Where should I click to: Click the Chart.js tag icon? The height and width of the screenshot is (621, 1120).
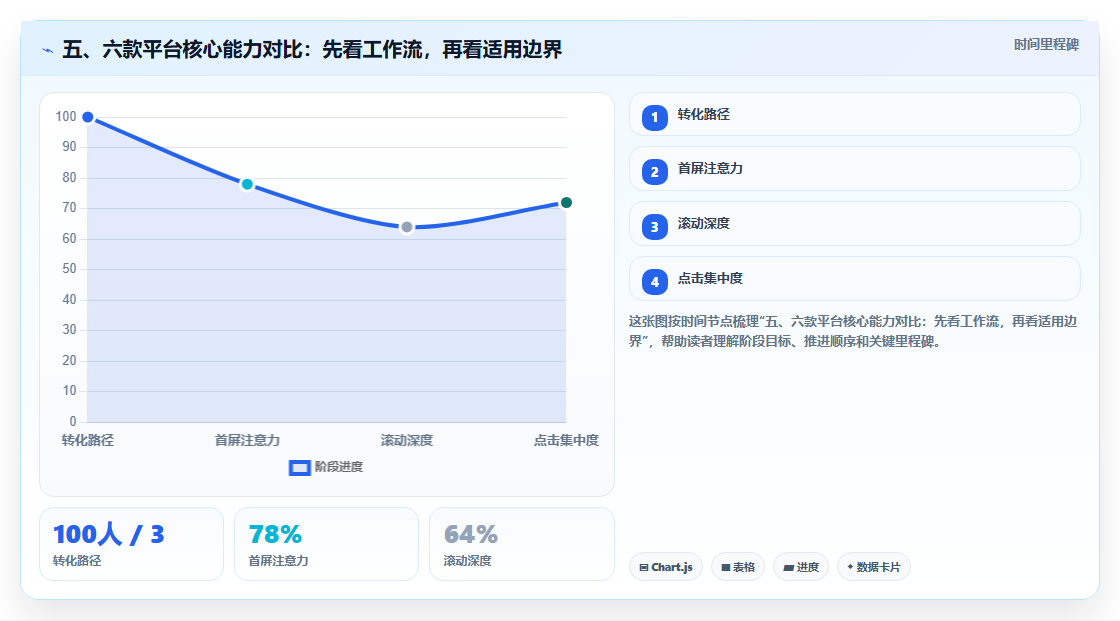(x=644, y=567)
